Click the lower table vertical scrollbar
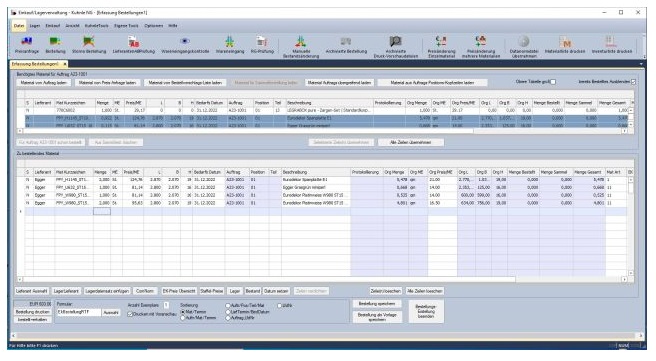The width and height of the screenshot is (656, 361). [630, 226]
